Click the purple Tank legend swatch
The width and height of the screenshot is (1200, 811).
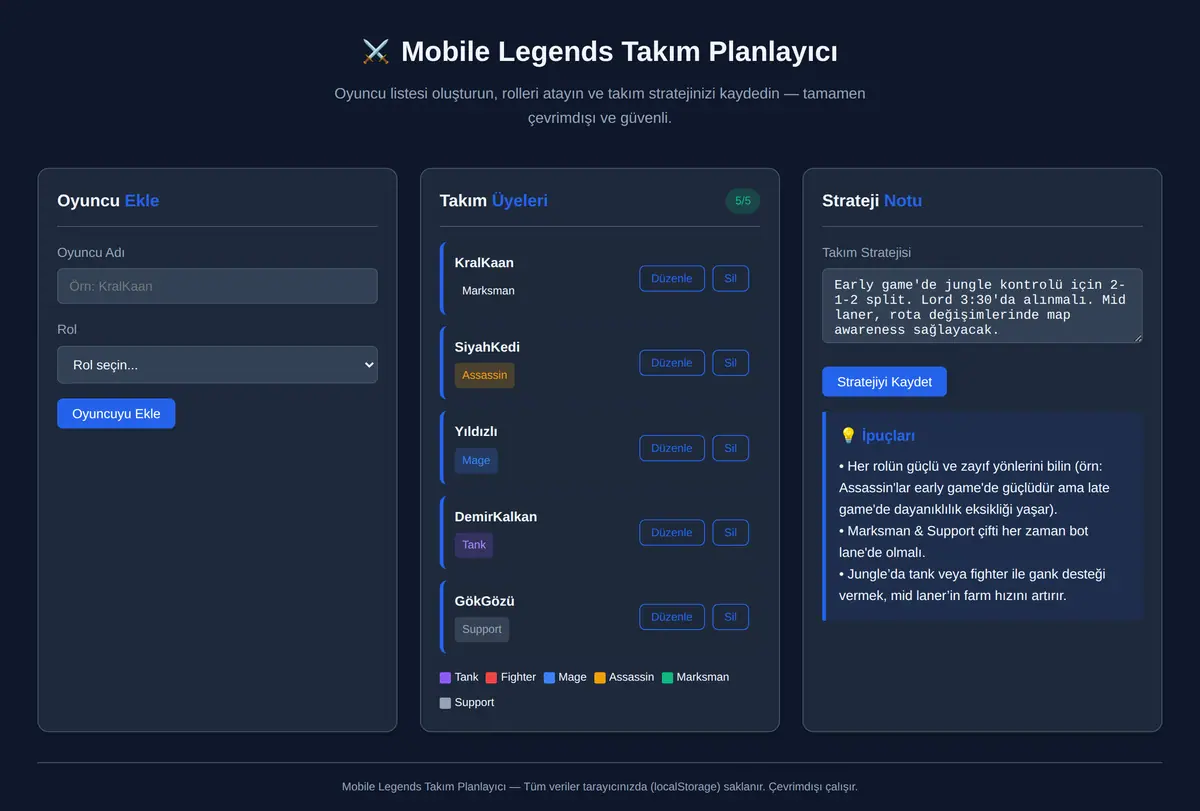[x=445, y=678]
